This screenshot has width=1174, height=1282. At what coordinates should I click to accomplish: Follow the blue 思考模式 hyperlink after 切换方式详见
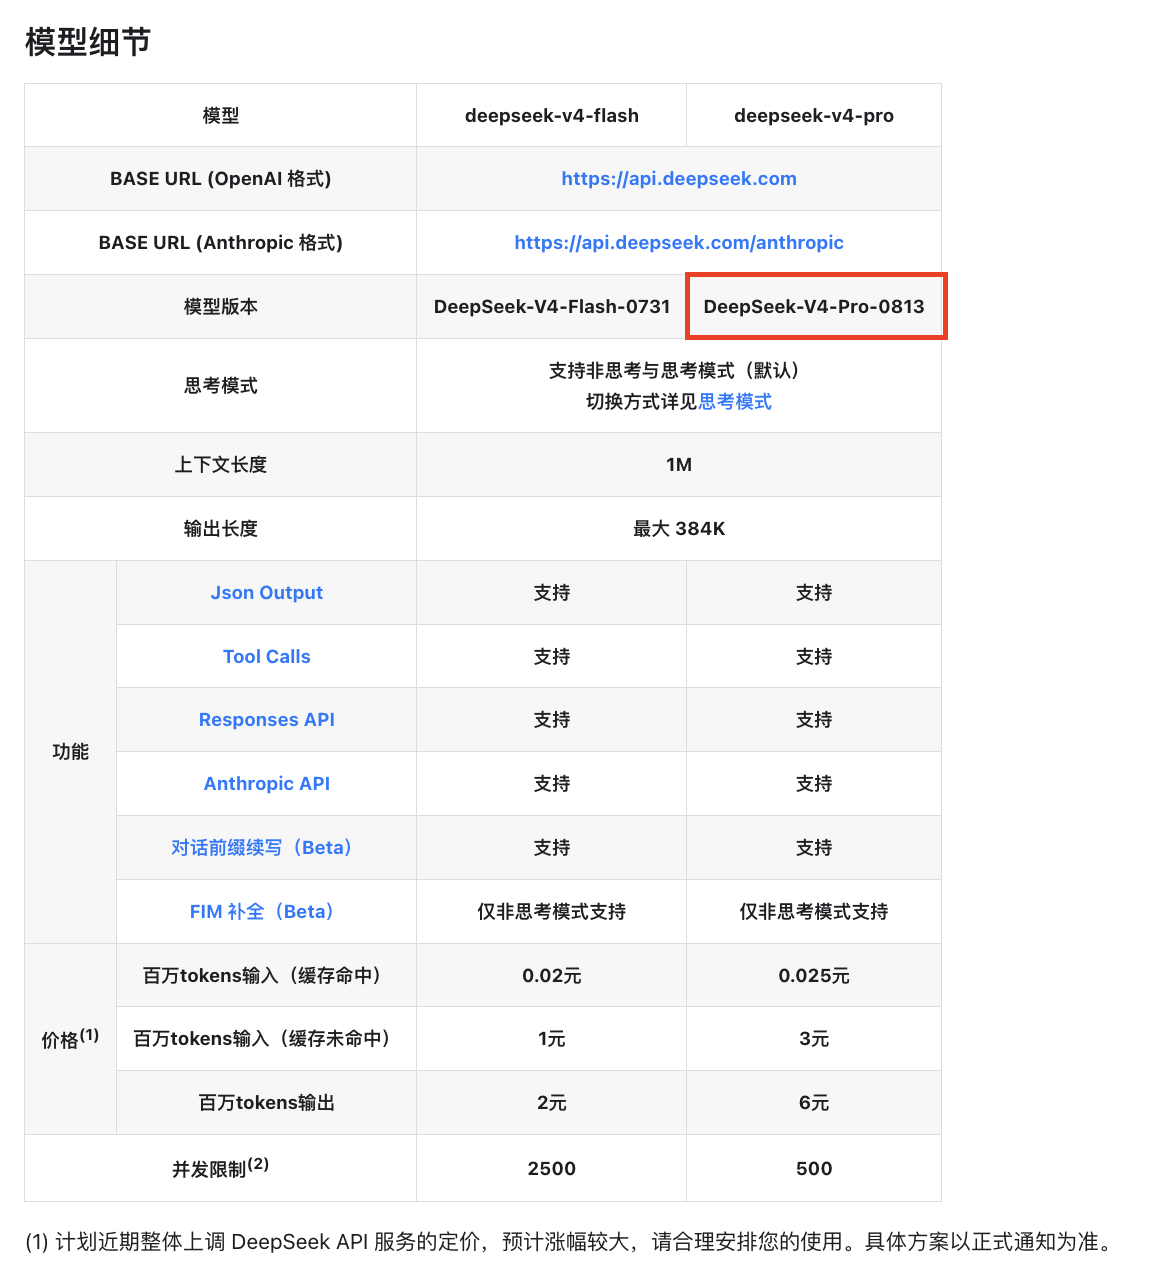click(x=735, y=402)
